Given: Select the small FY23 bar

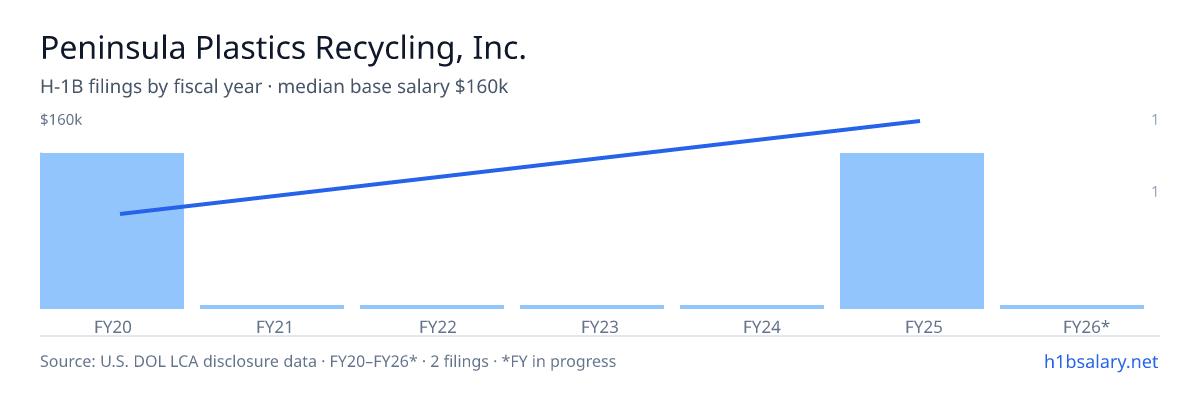Looking at the screenshot, I should [592, 307].
